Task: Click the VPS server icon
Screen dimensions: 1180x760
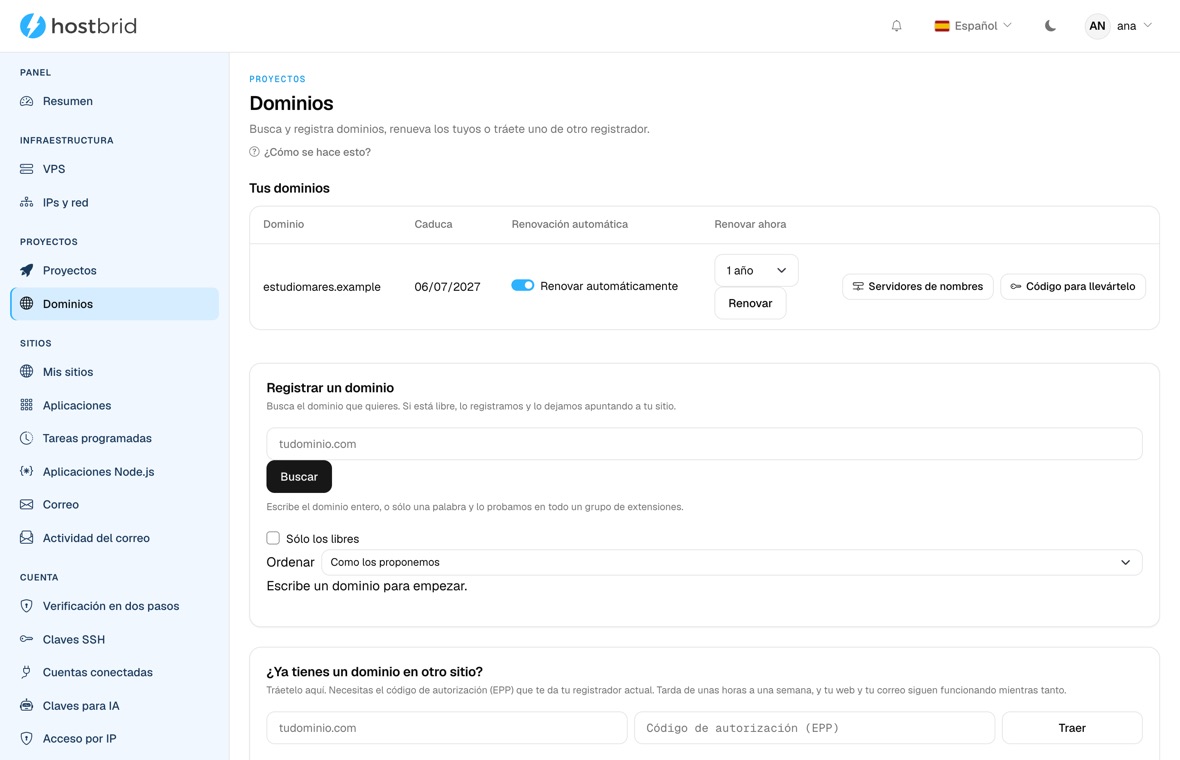Action: click(26, 169)
